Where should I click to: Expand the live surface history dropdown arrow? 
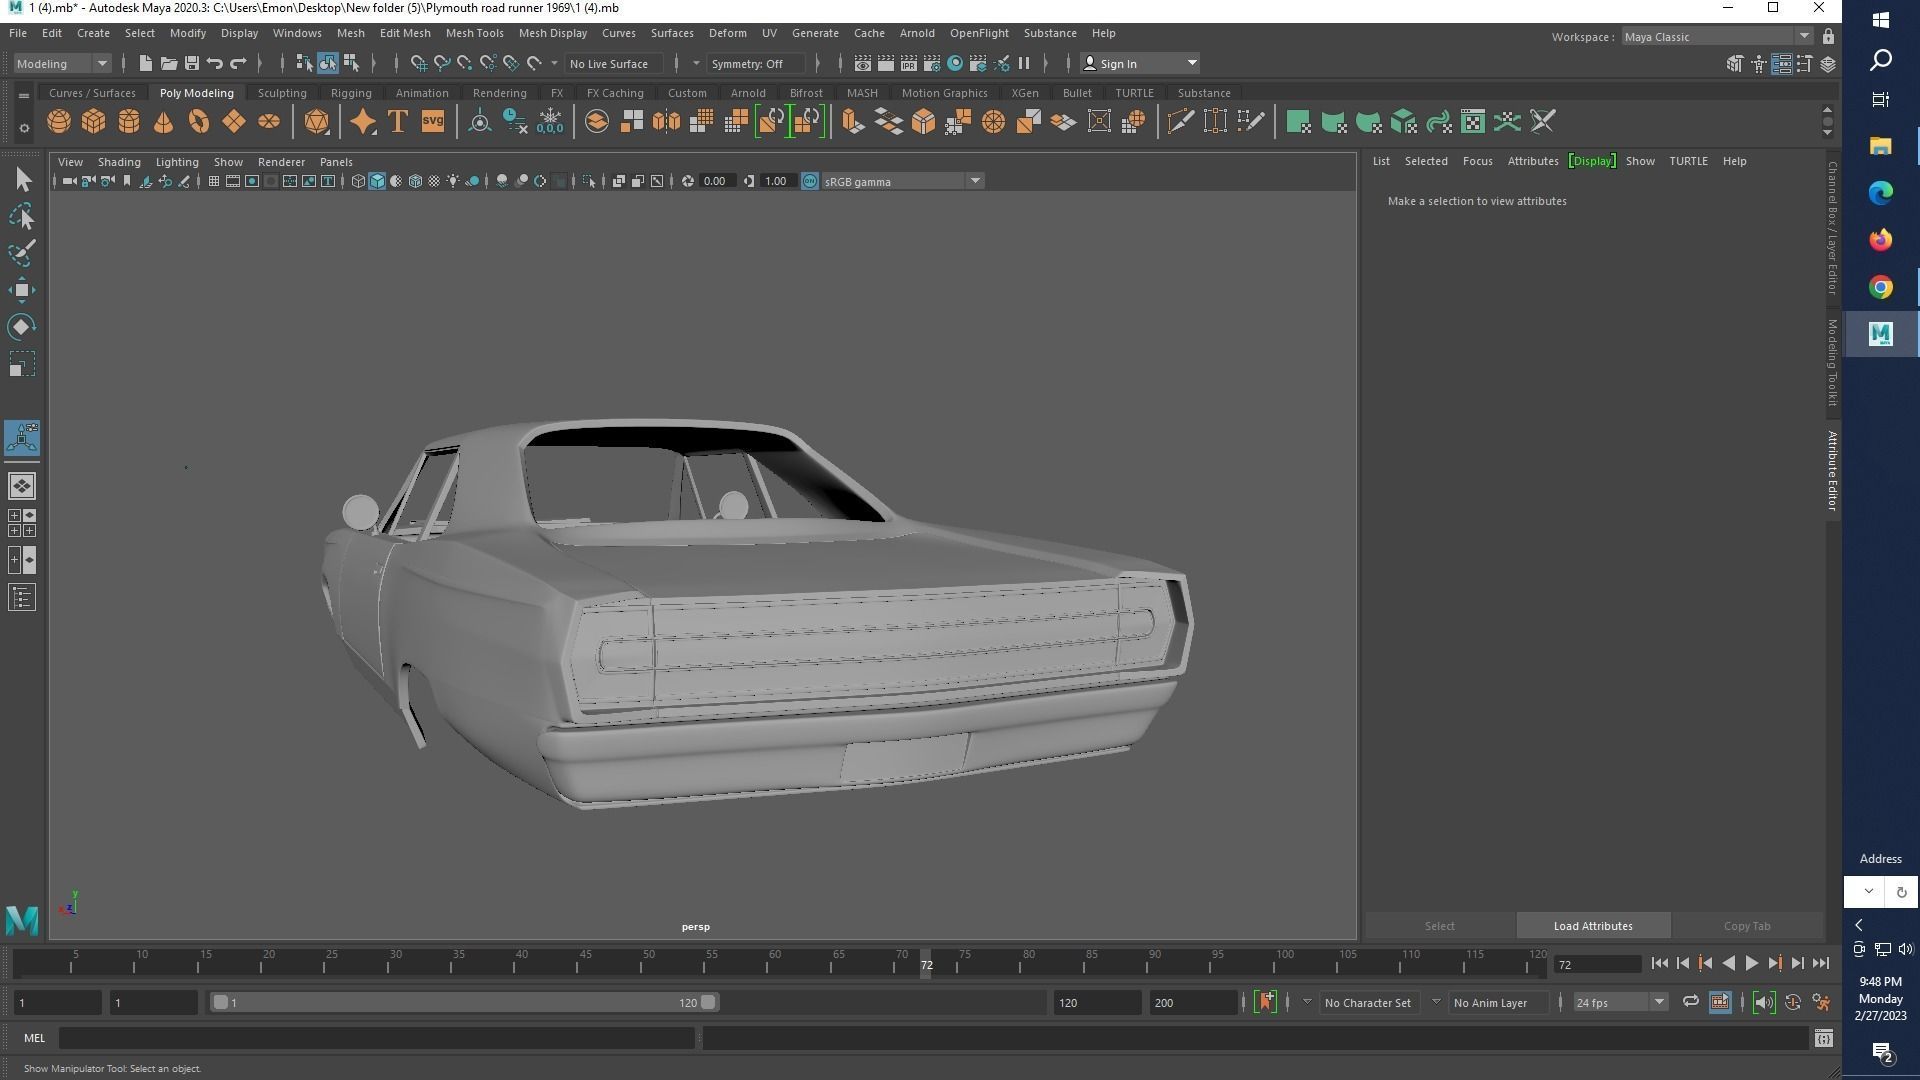[554, 63]
